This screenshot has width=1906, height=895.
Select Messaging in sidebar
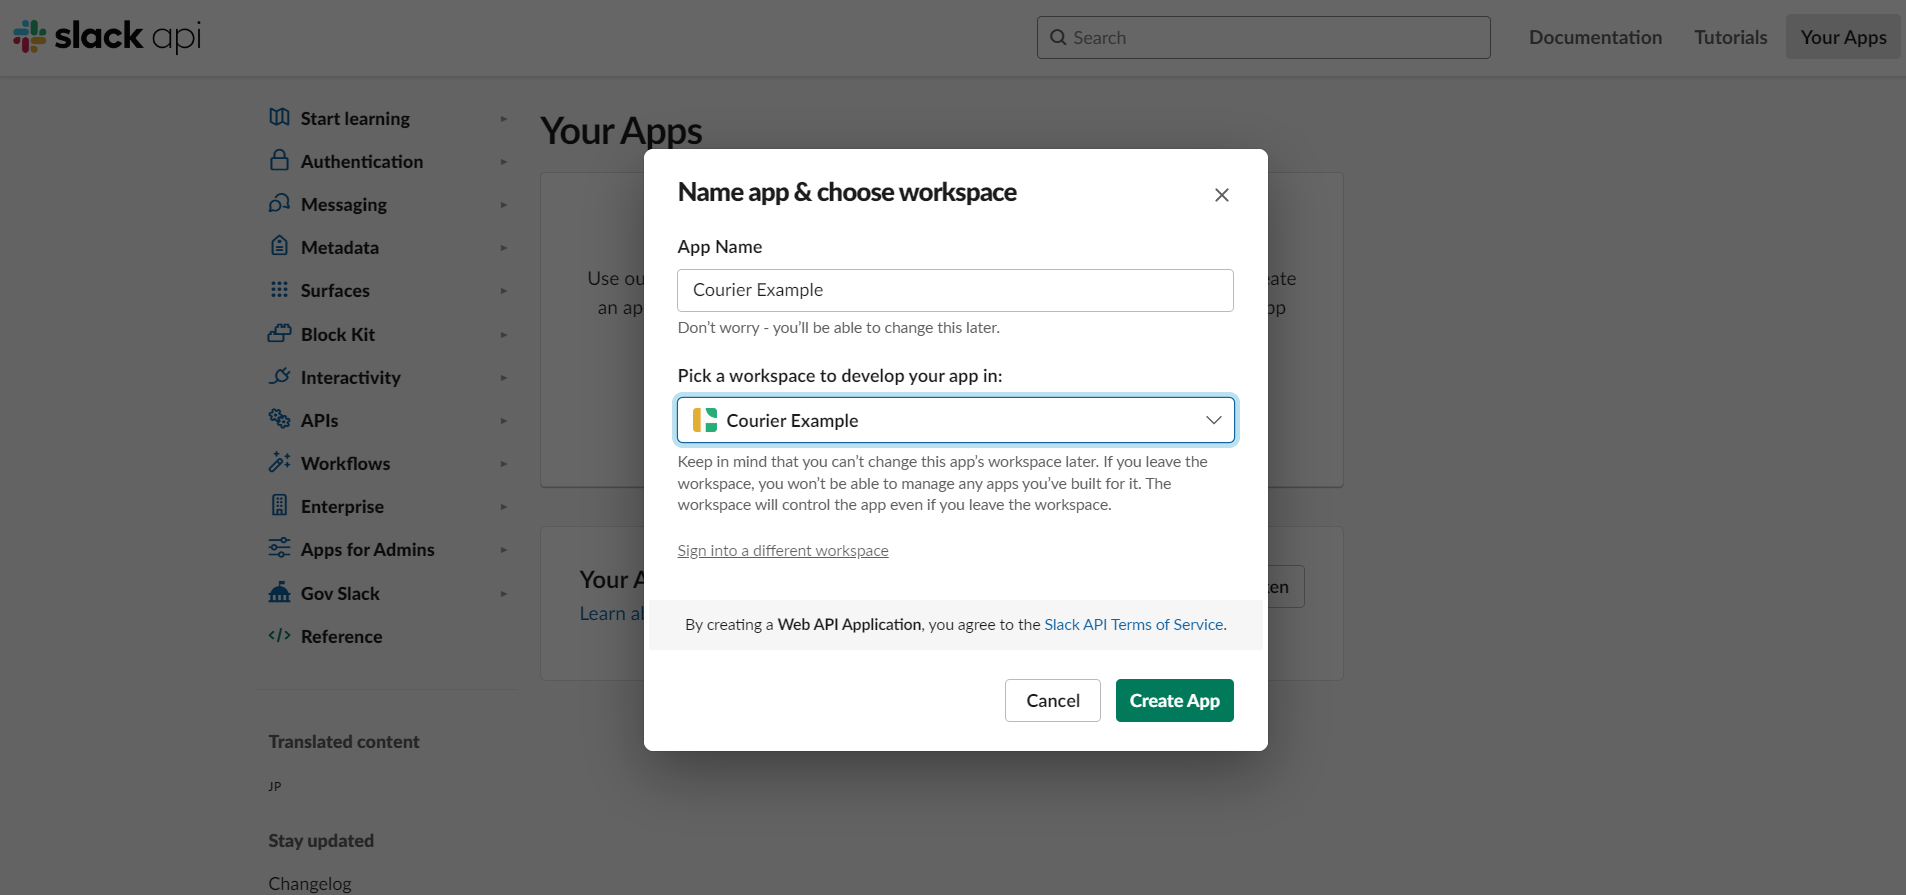click(344, 205)
